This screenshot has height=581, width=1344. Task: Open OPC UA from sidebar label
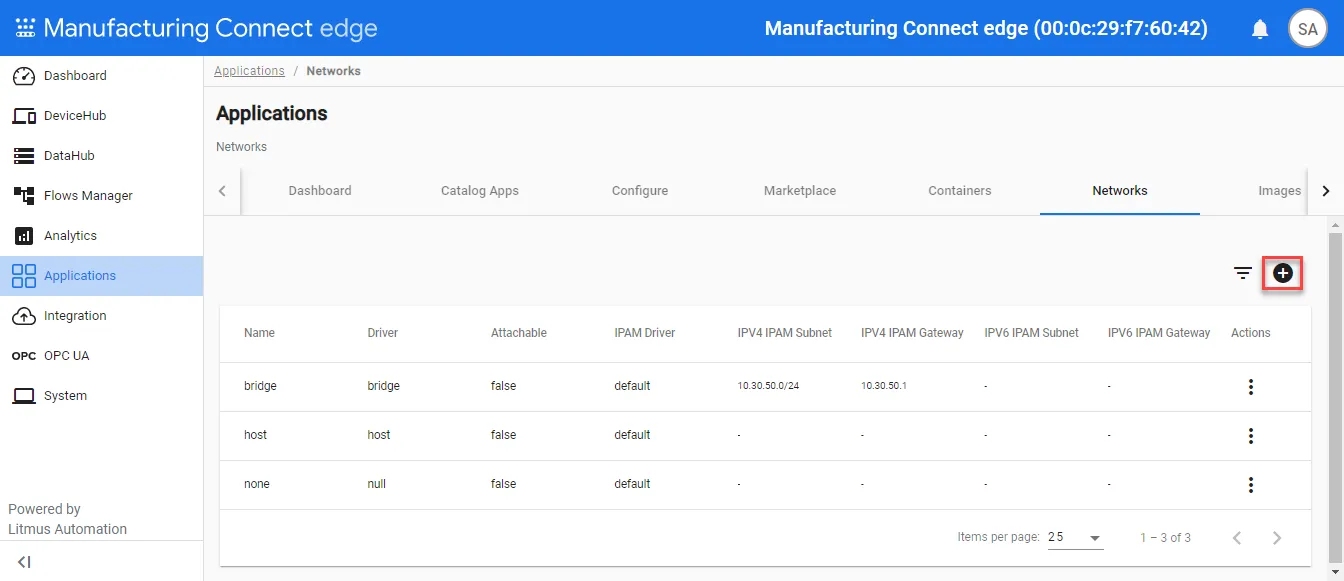67,356
